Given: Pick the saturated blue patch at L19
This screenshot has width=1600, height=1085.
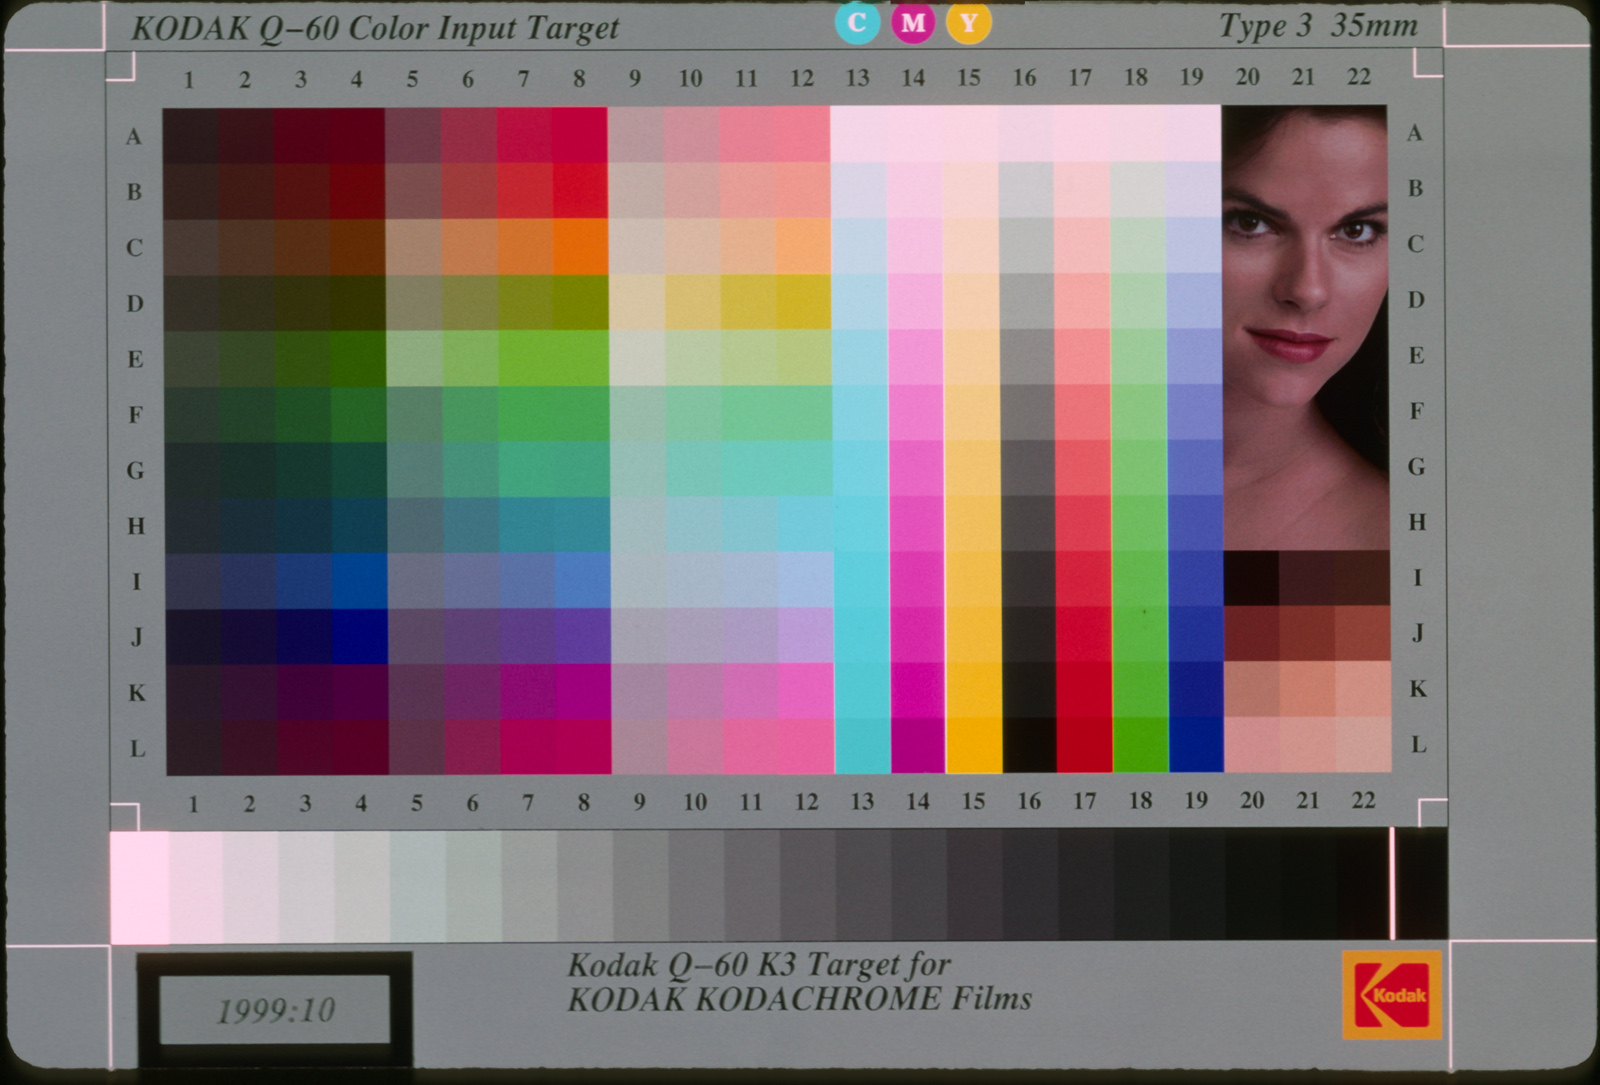Looking at the screenshot, I should coord(1196,745).
